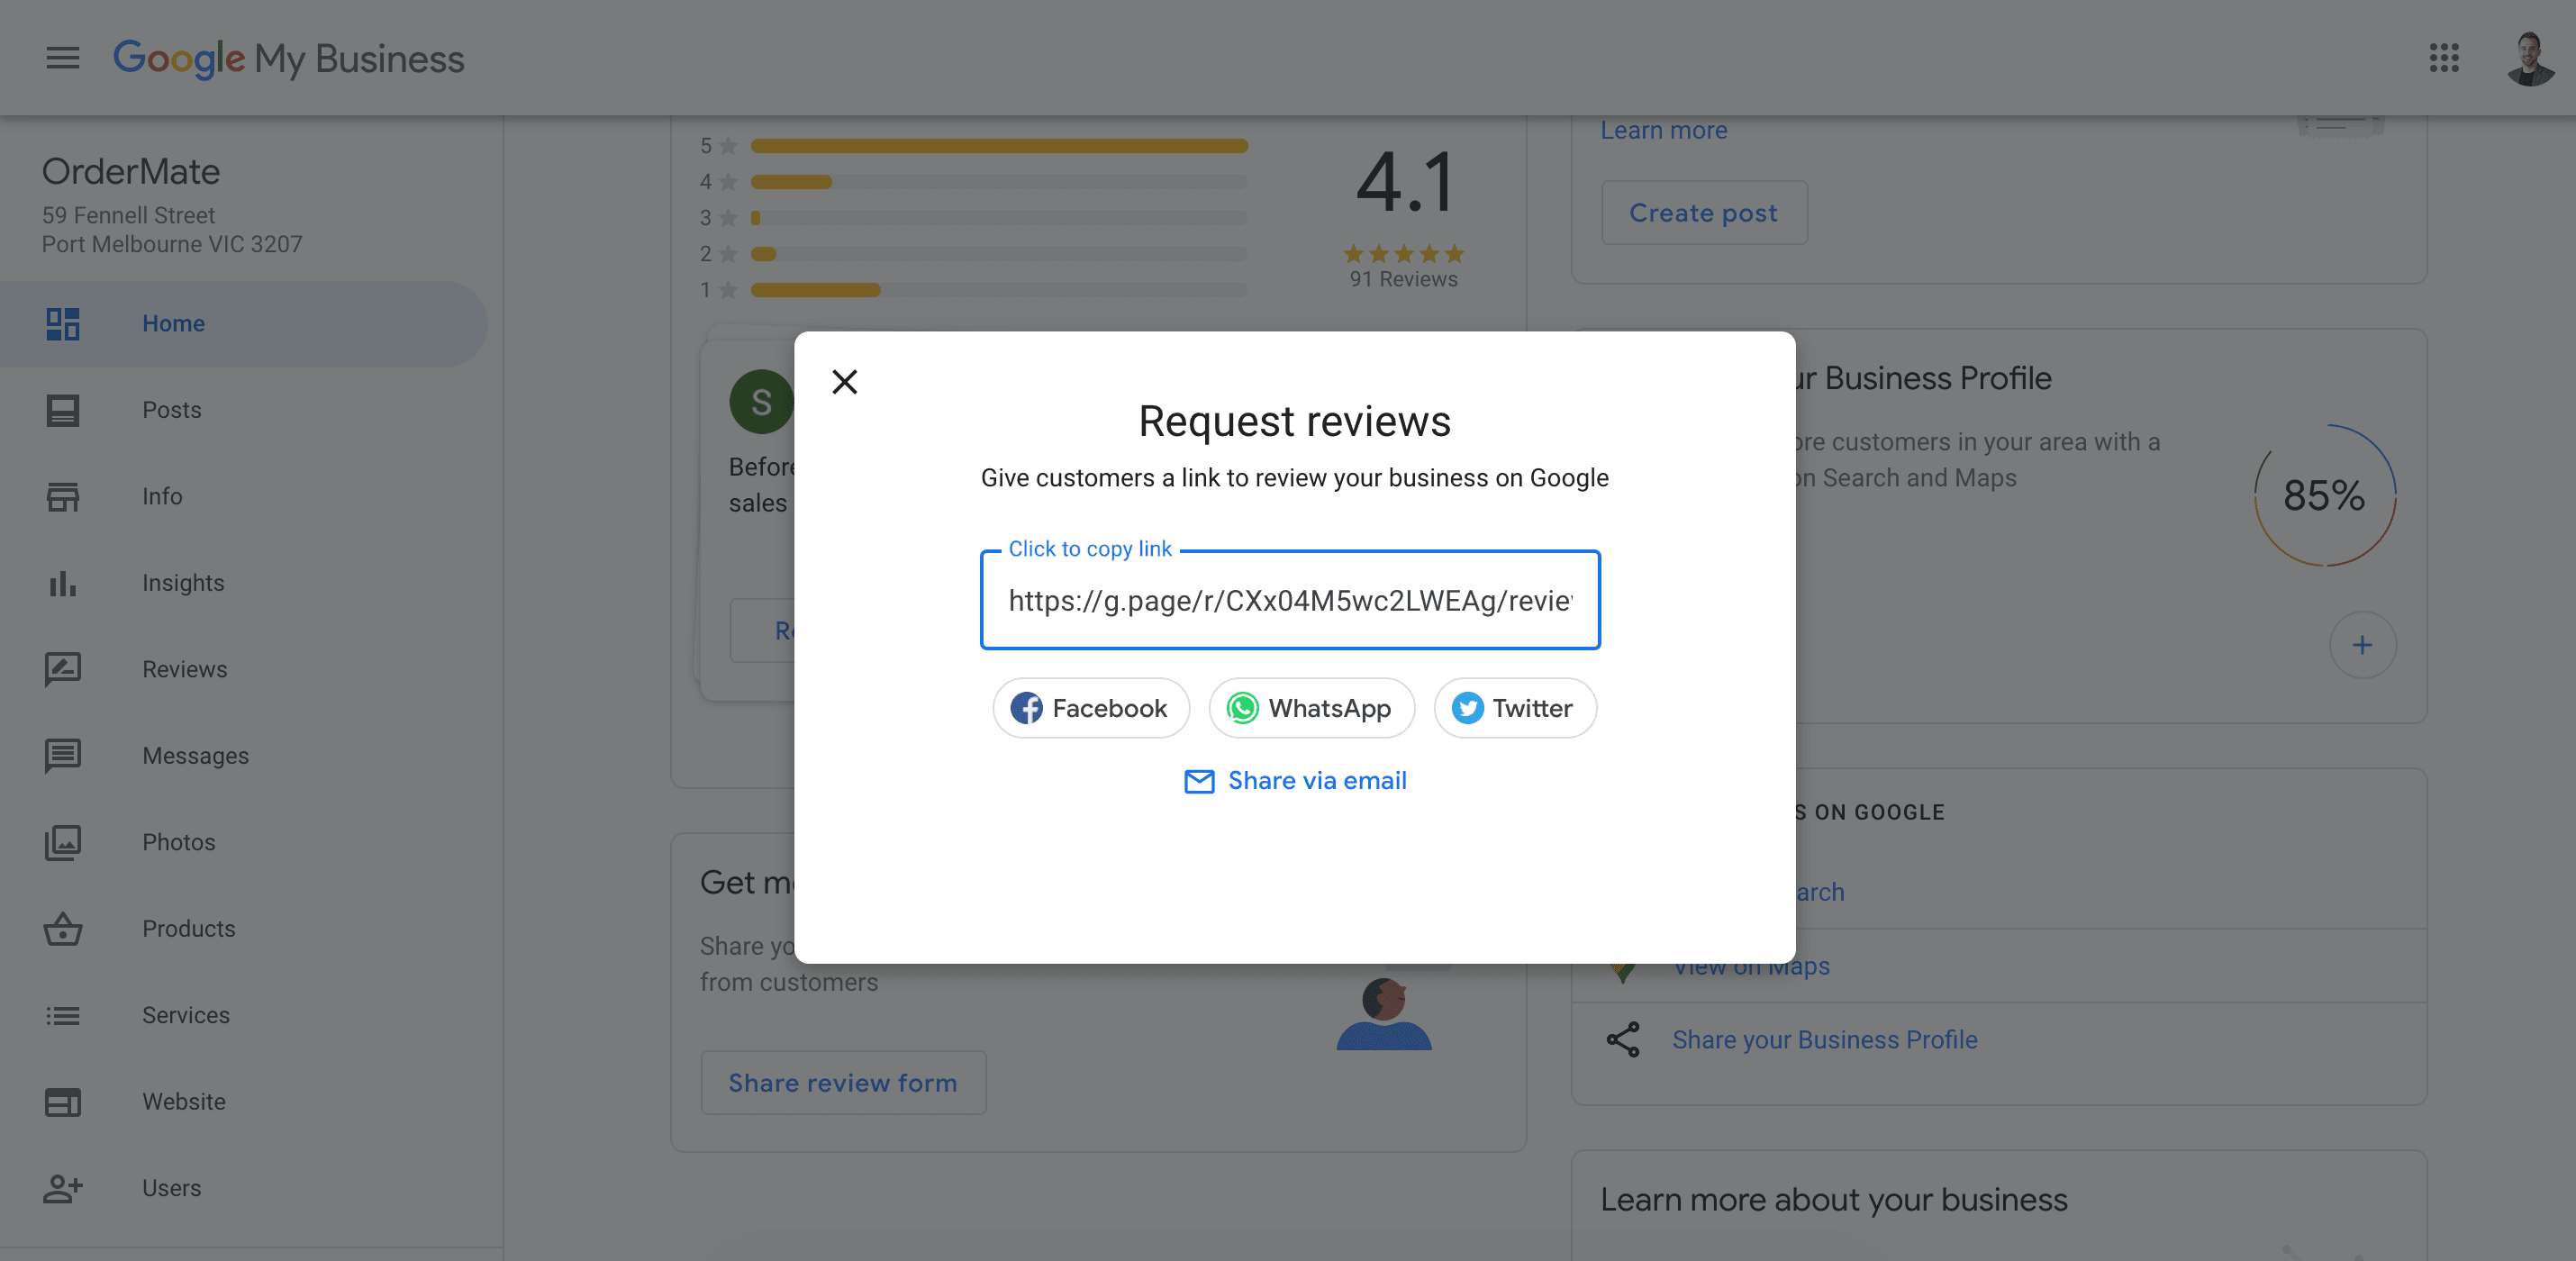Open Products in the sidebar
The image size is (2576, 1261).
(243, 929)
